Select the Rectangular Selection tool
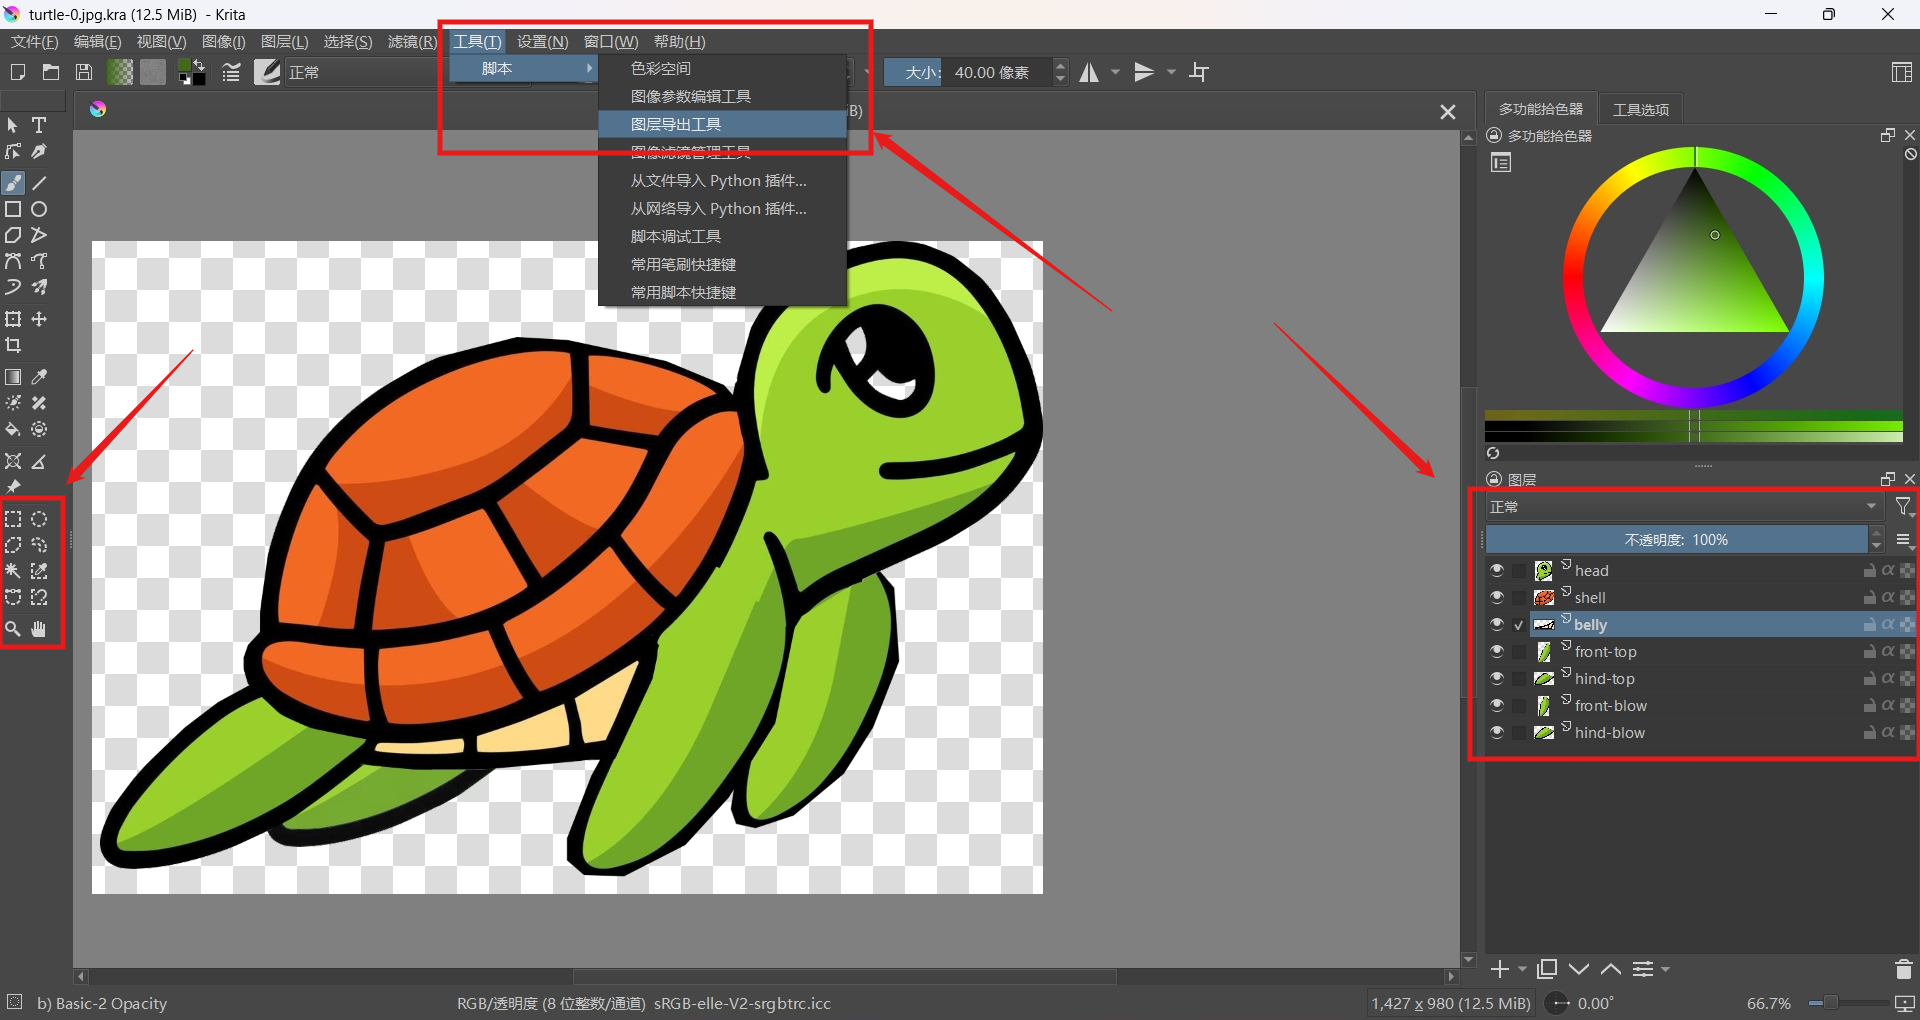This screenshot has width=1920, height=1020. pyautogui.click(x=13, y=519)
